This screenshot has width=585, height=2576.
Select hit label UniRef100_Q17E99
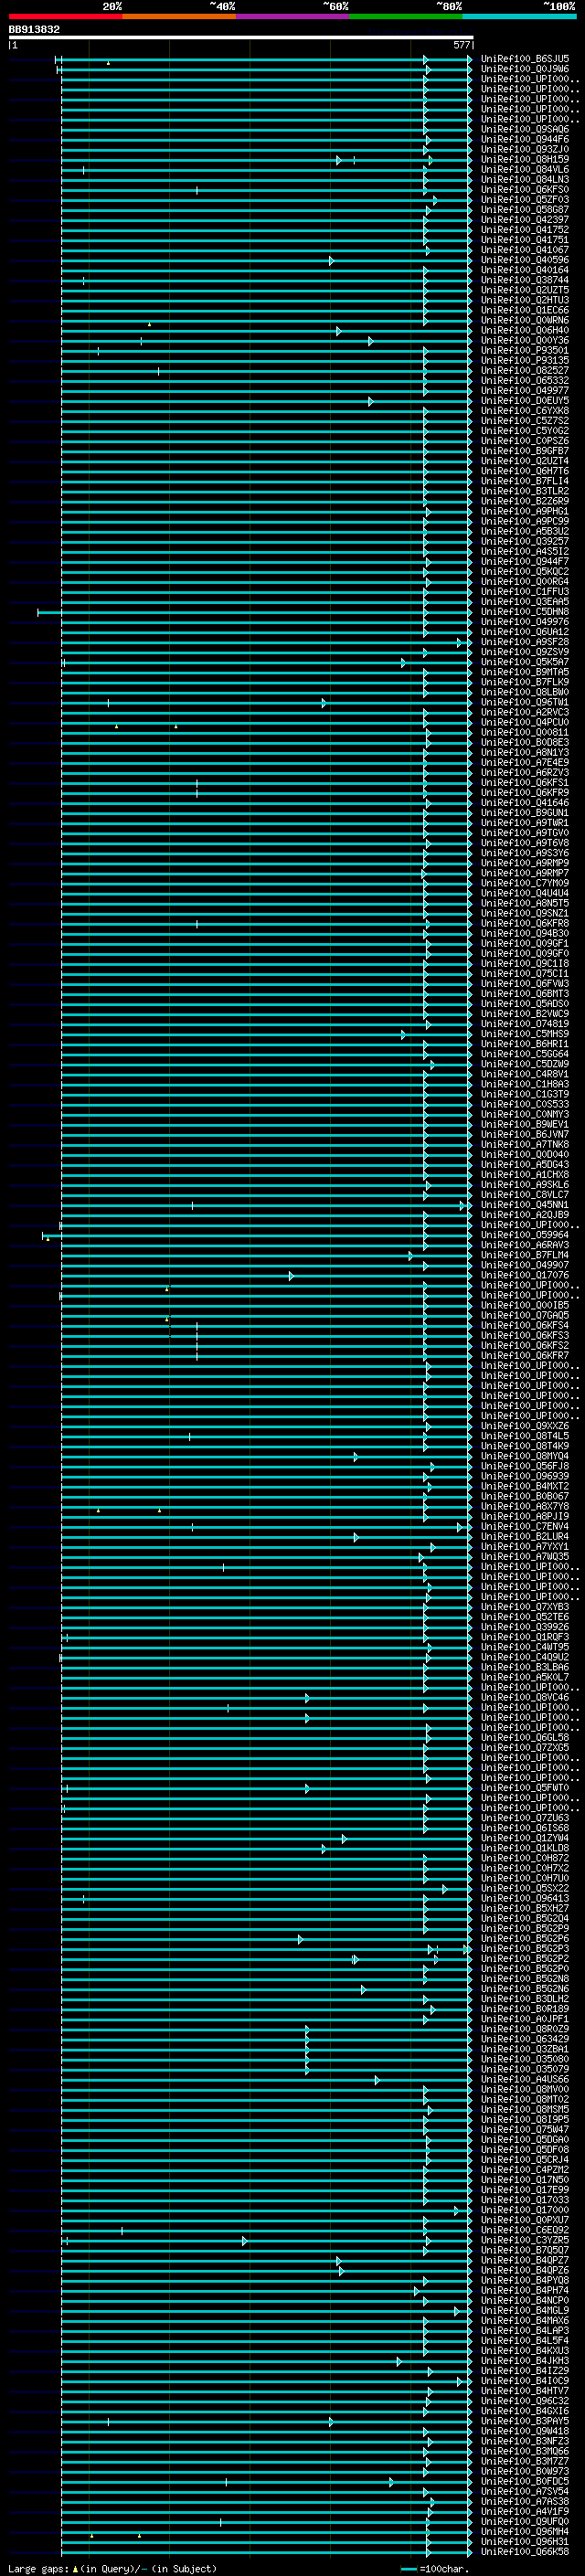click(x=525, y=2189)
